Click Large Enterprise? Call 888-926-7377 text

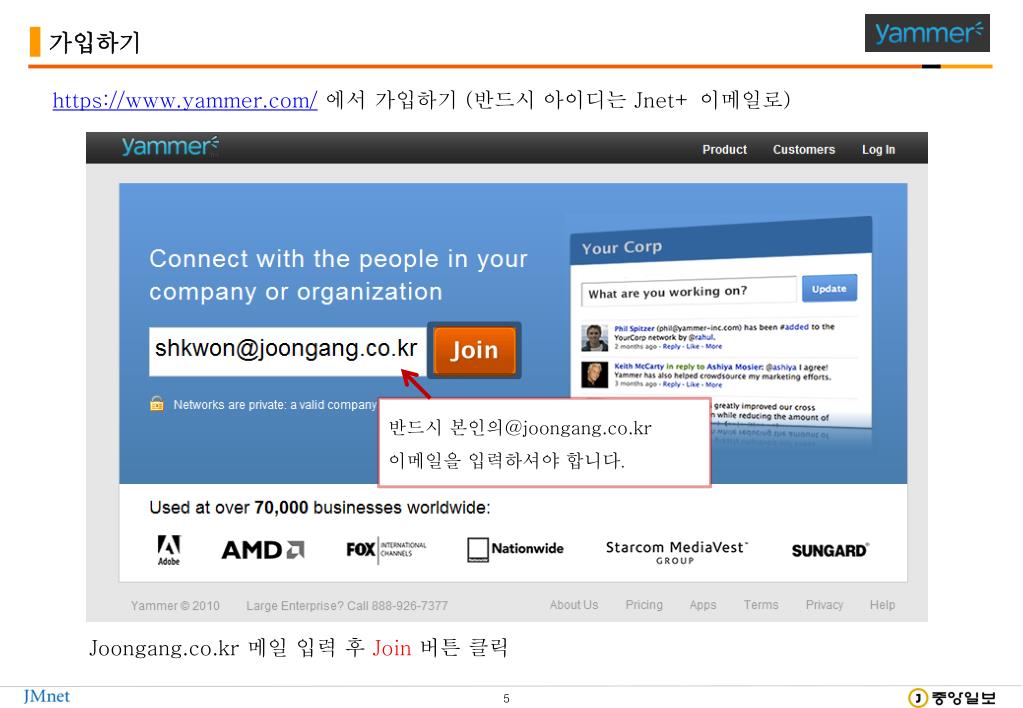point(347,606)
